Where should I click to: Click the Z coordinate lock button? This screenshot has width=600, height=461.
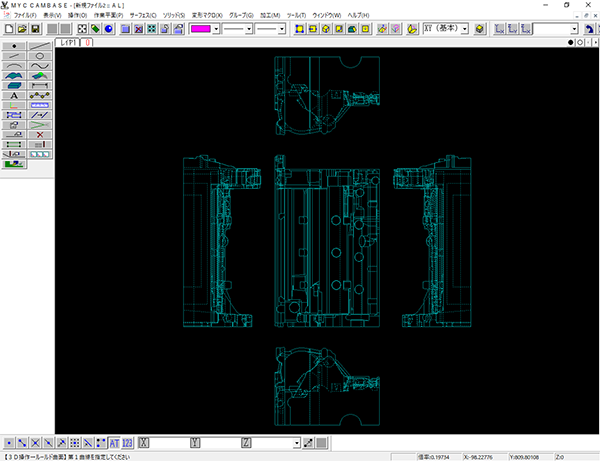tap(246, 443)
